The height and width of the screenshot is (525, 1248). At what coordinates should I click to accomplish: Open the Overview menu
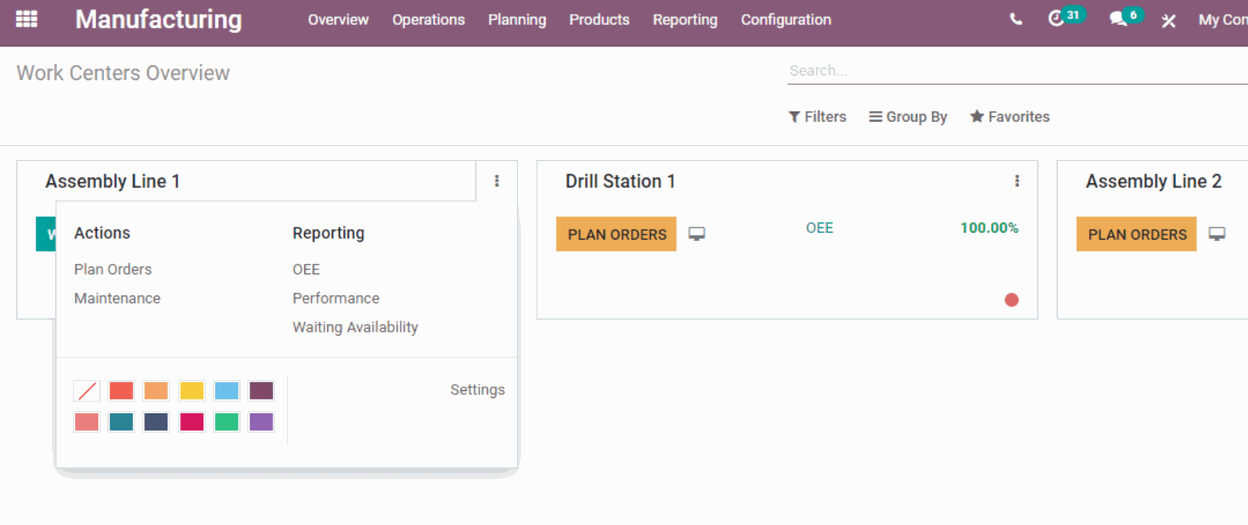338,19
